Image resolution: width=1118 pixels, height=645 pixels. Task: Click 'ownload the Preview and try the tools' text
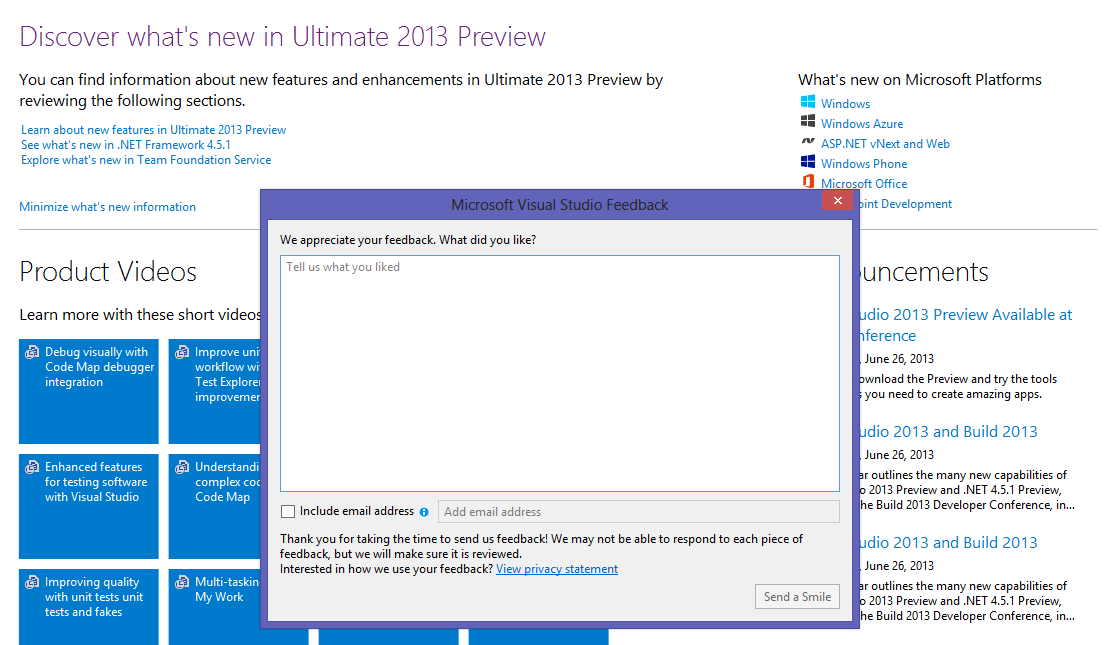958,379
